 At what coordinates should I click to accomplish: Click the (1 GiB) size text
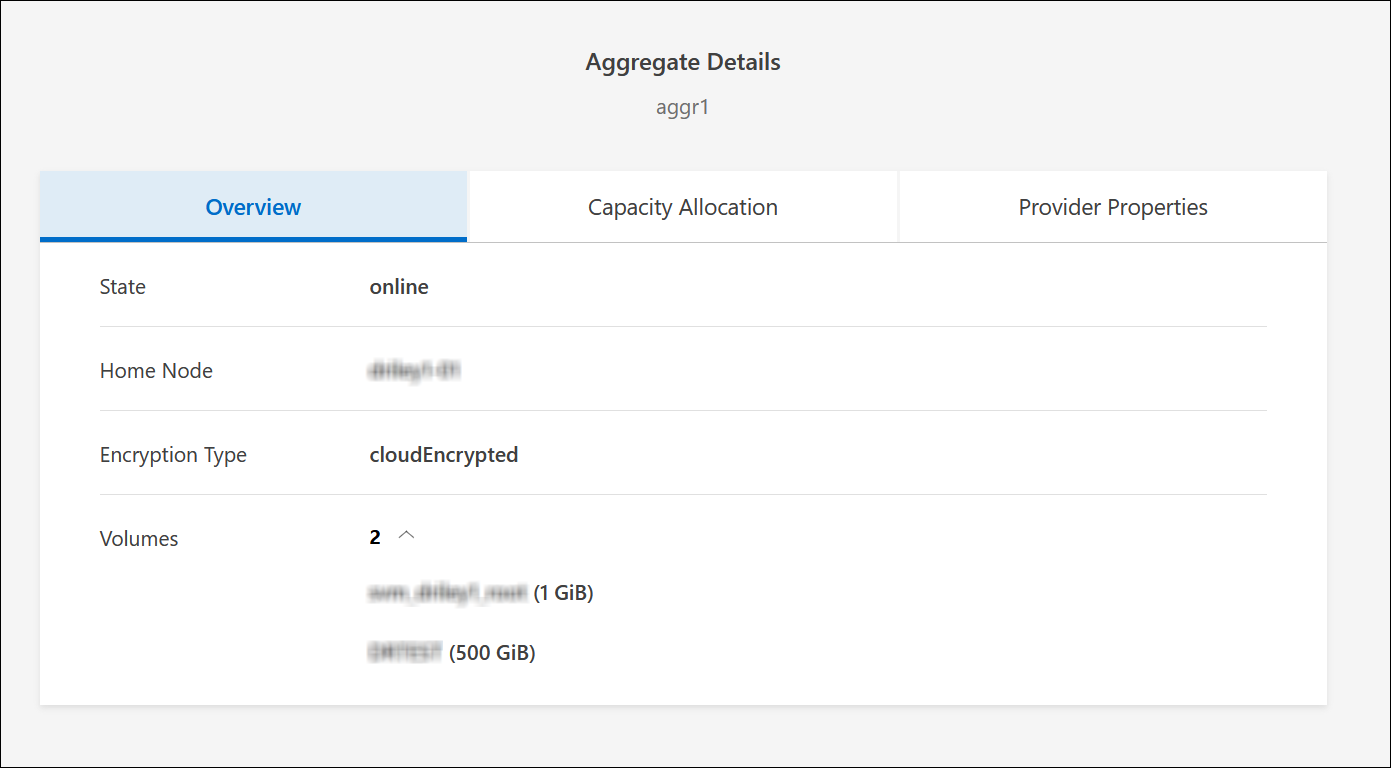pos(564,593)
